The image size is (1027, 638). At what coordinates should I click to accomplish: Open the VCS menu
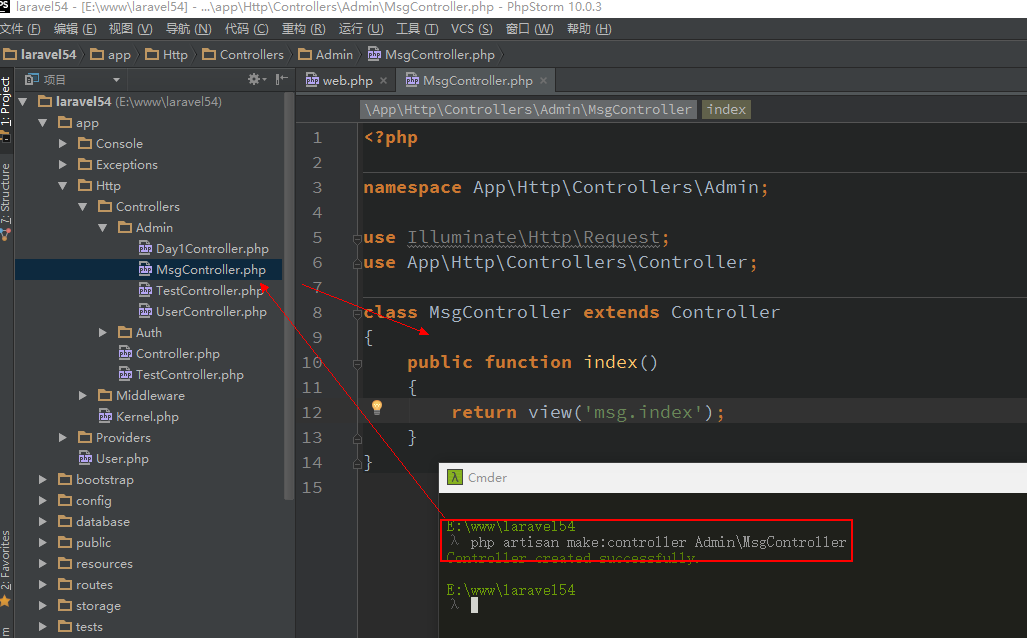point(470,29)
